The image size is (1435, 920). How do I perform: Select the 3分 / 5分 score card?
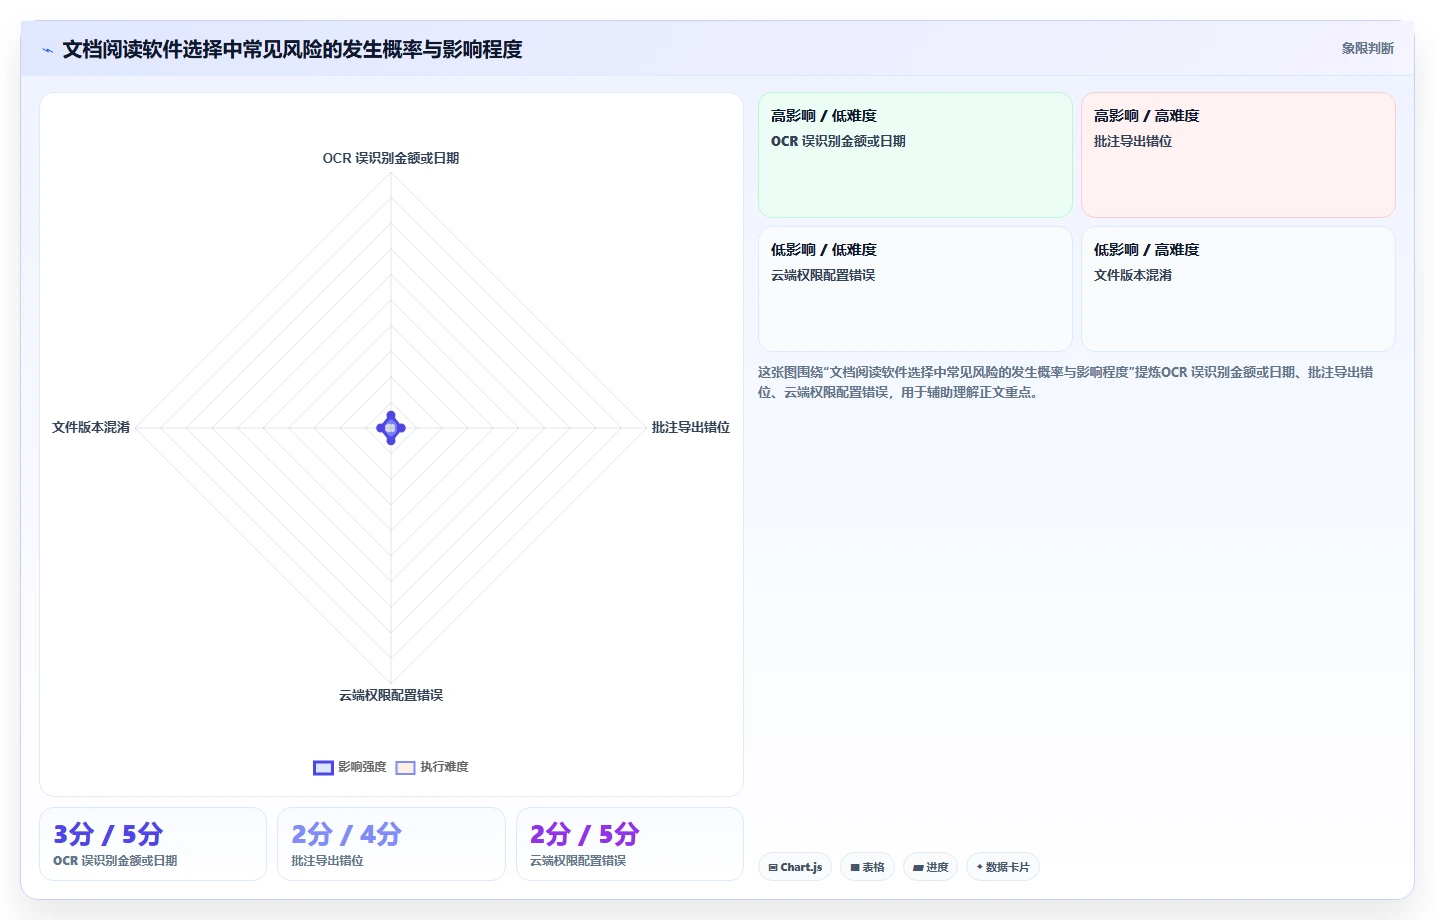point(153,844)
